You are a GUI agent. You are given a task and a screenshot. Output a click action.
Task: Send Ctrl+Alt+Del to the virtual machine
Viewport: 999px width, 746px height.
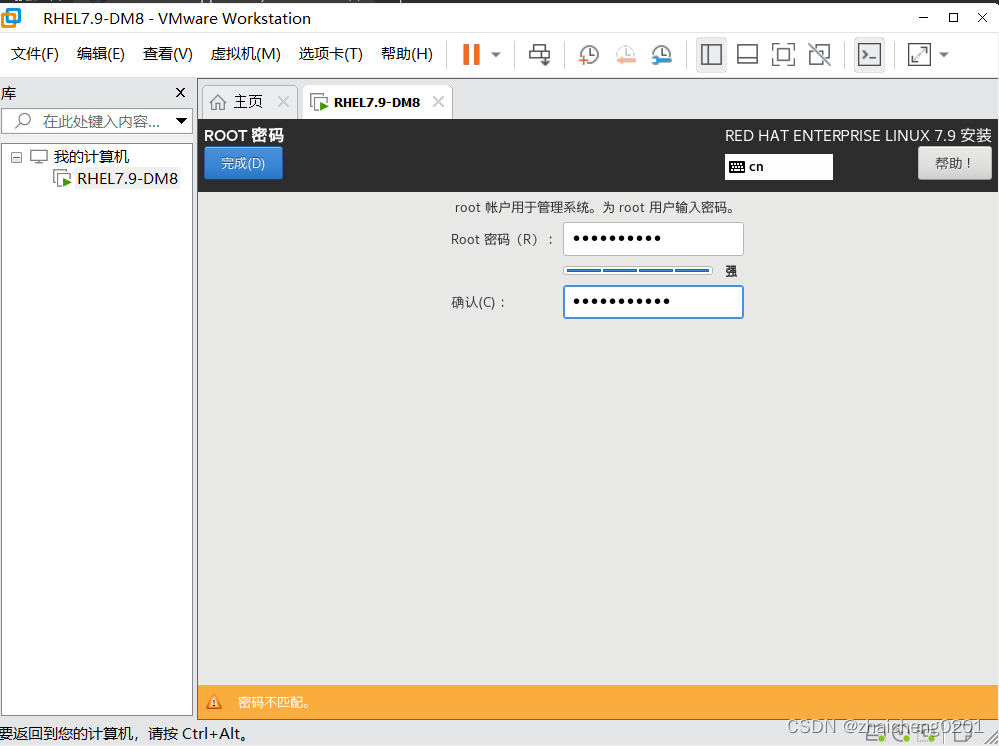tap(539, 55)
